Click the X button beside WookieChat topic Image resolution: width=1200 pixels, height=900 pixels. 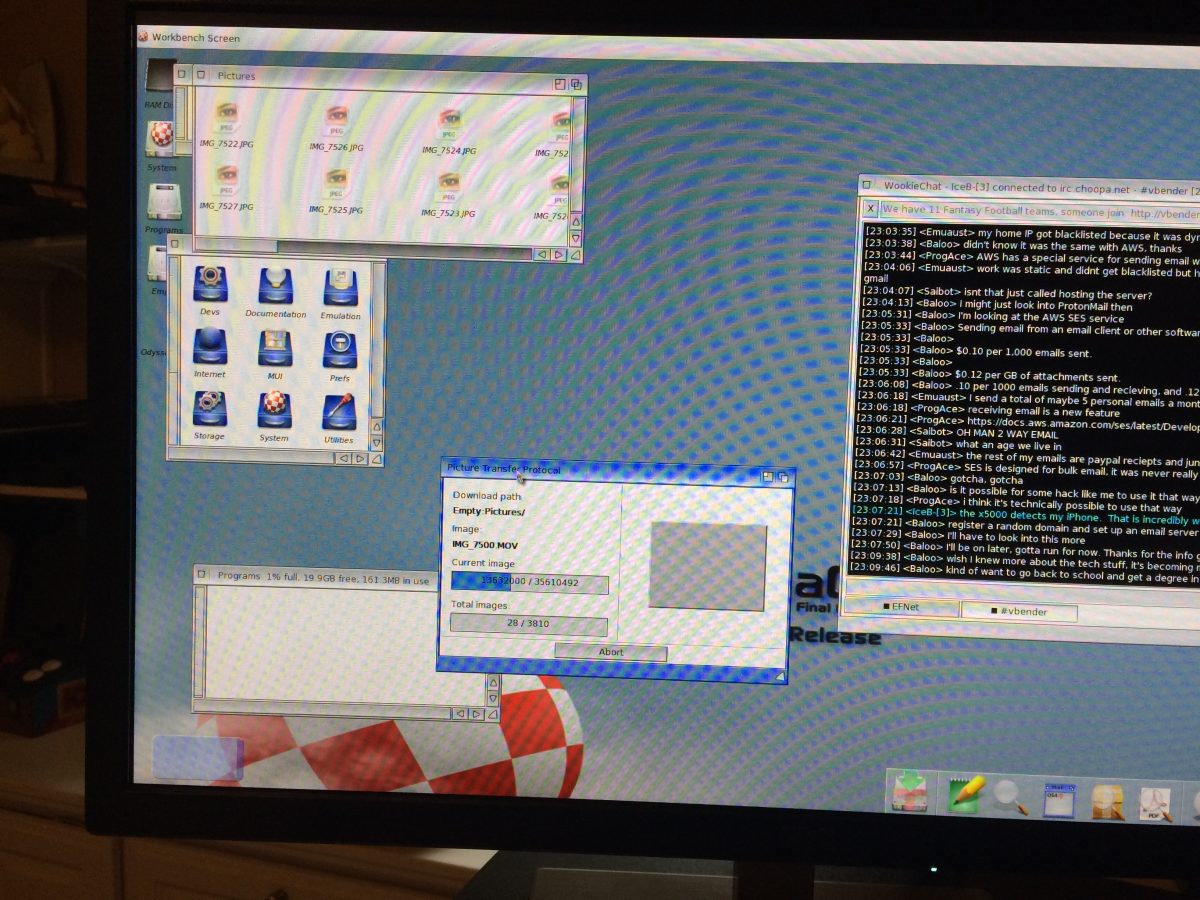[x=870, y=209]
